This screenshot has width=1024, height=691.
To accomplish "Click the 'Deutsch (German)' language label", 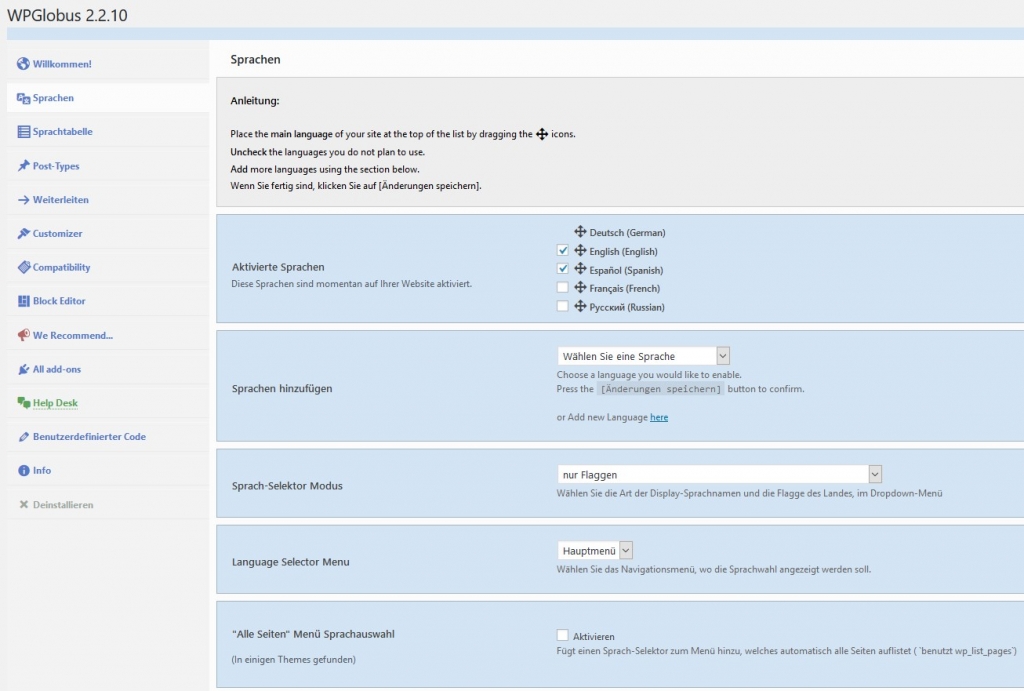I will click(x=628, y=233).
